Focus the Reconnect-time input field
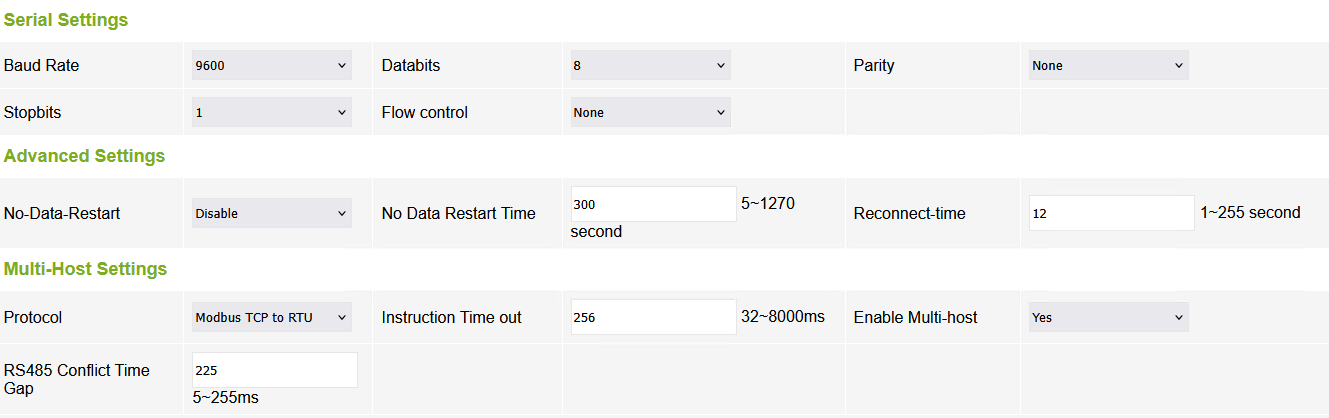 tap(1111, 213)
